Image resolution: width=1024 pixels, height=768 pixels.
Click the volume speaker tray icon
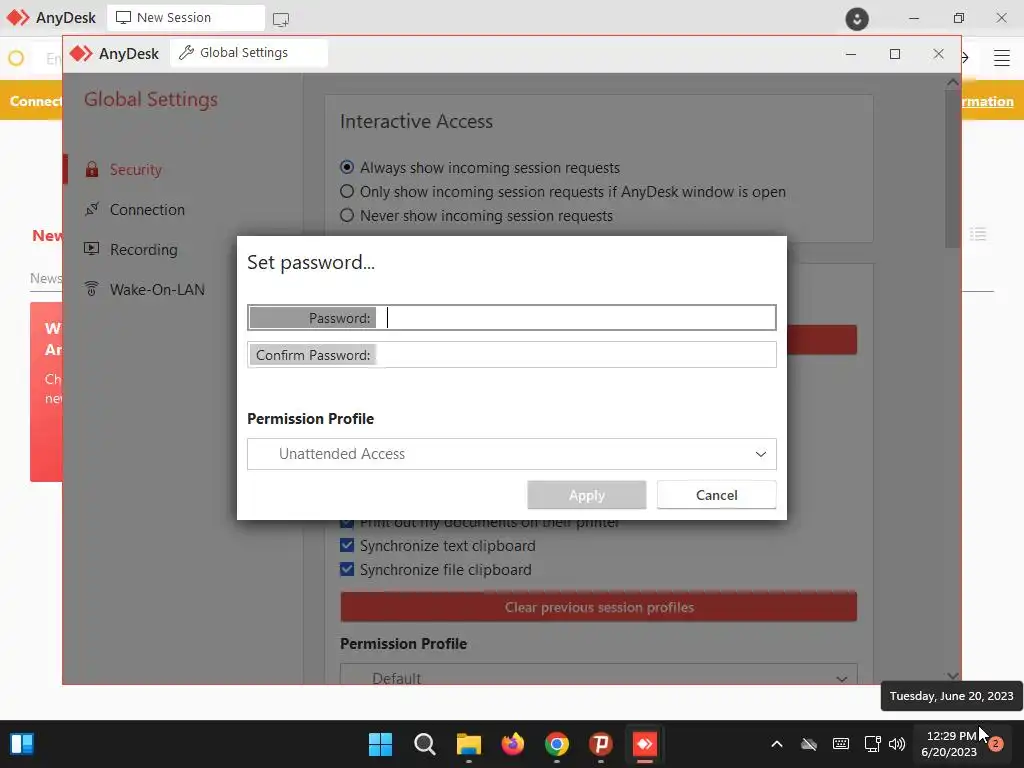(897, 744)
